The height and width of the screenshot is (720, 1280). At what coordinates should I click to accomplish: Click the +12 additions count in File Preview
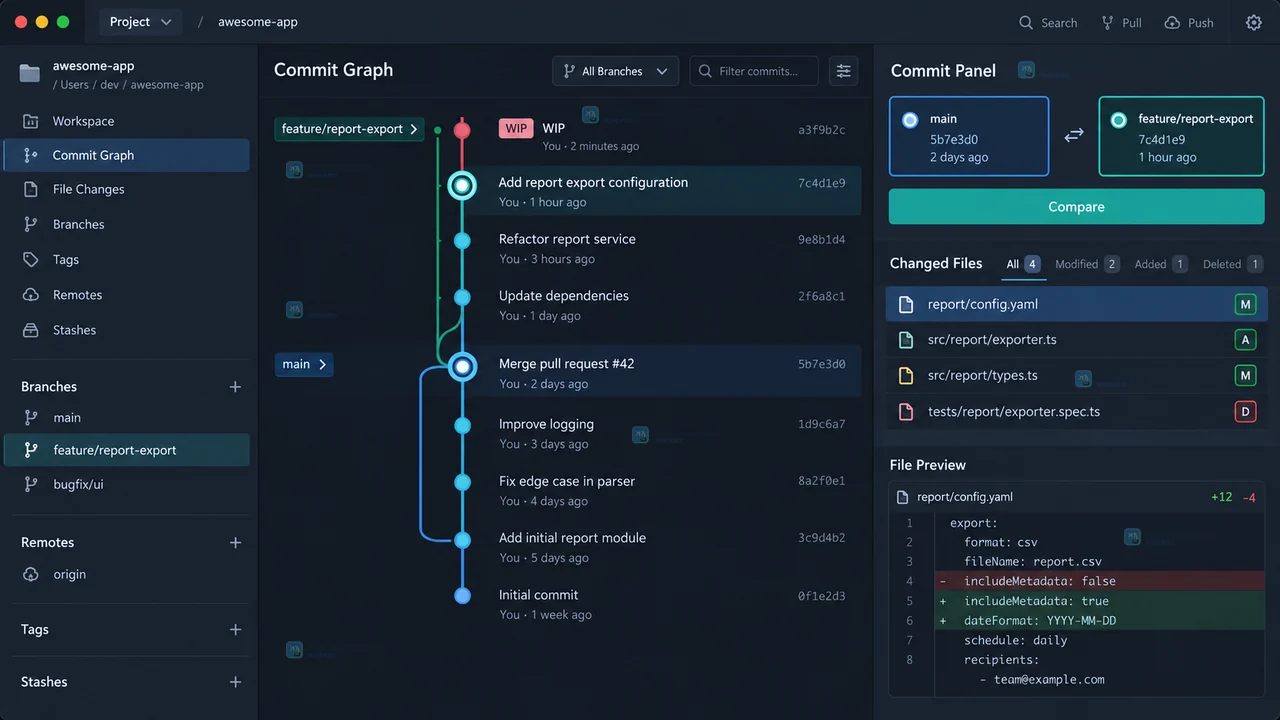pyautogui.click(x=1221, y=497)
